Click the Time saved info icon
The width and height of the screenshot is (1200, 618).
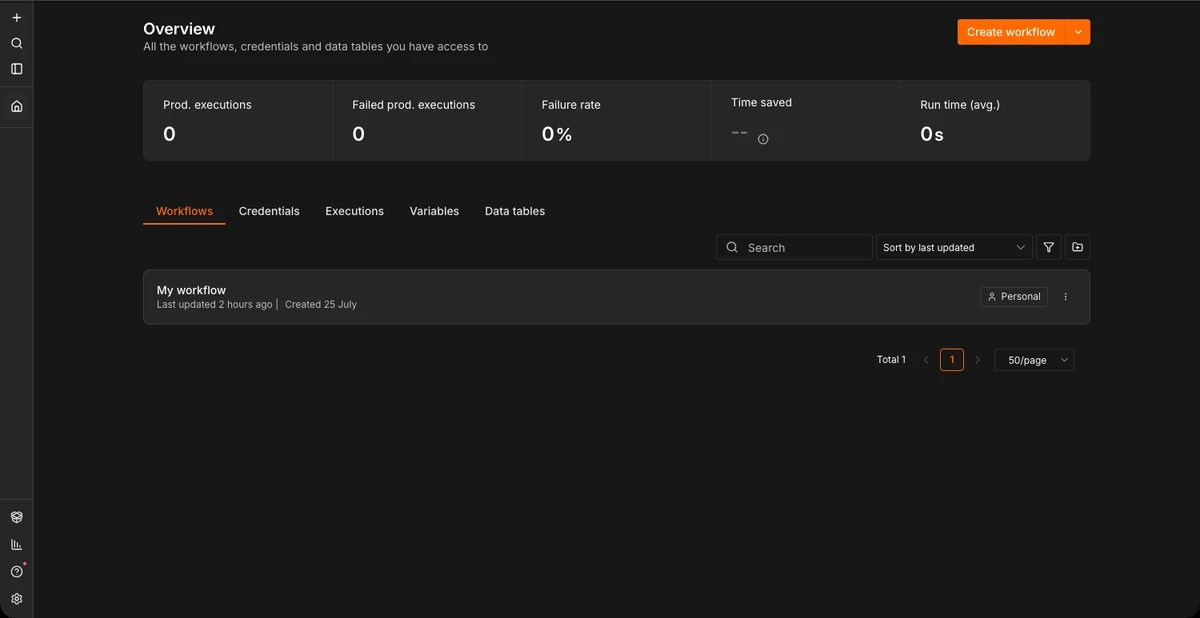pyautogui.click(x=763, y=139)
